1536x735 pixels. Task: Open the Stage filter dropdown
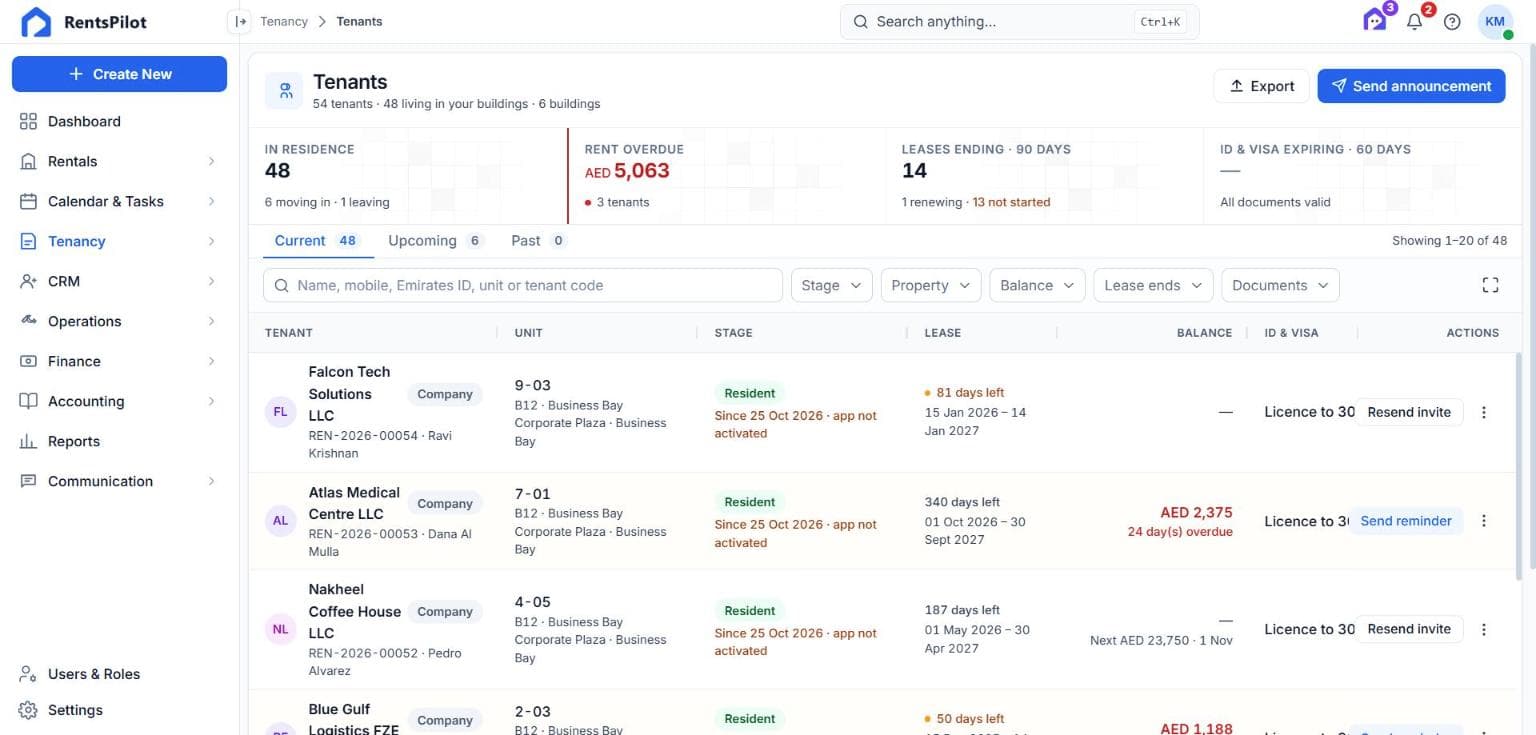[832, 285]
